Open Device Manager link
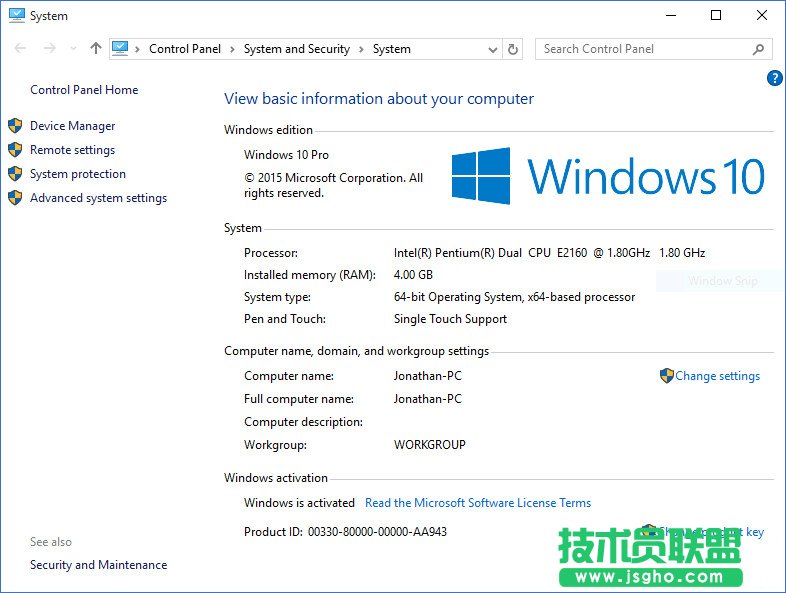786x593 pixels. (x=73, y=126)
